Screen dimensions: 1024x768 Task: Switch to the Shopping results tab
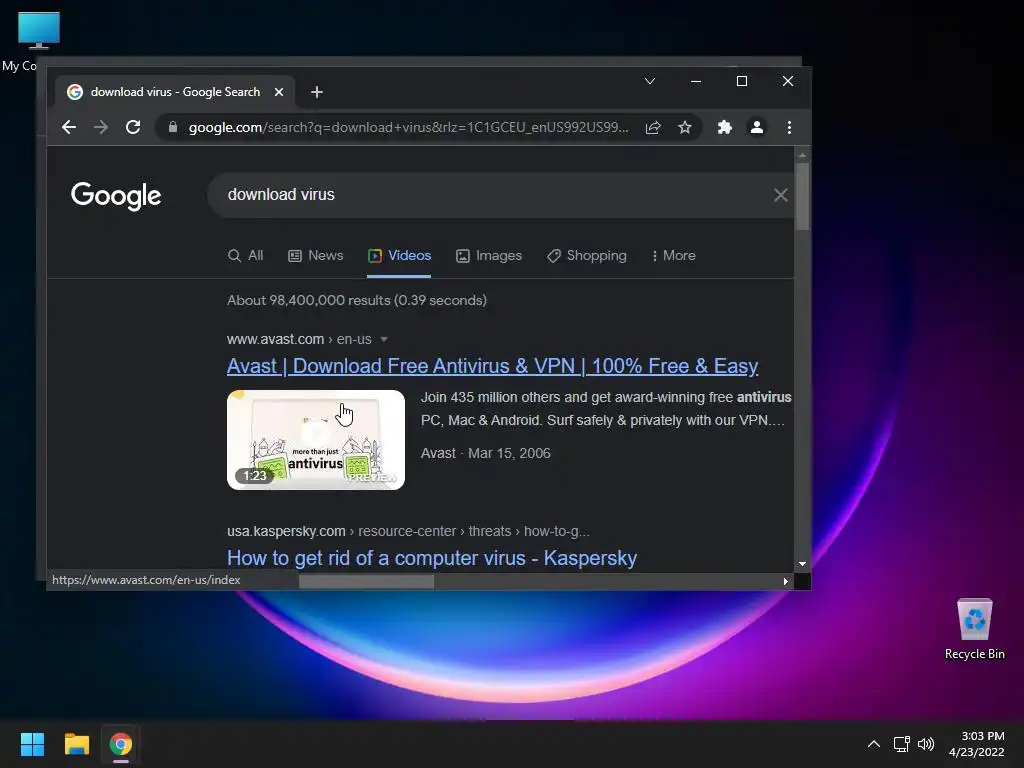coord(586,255)
